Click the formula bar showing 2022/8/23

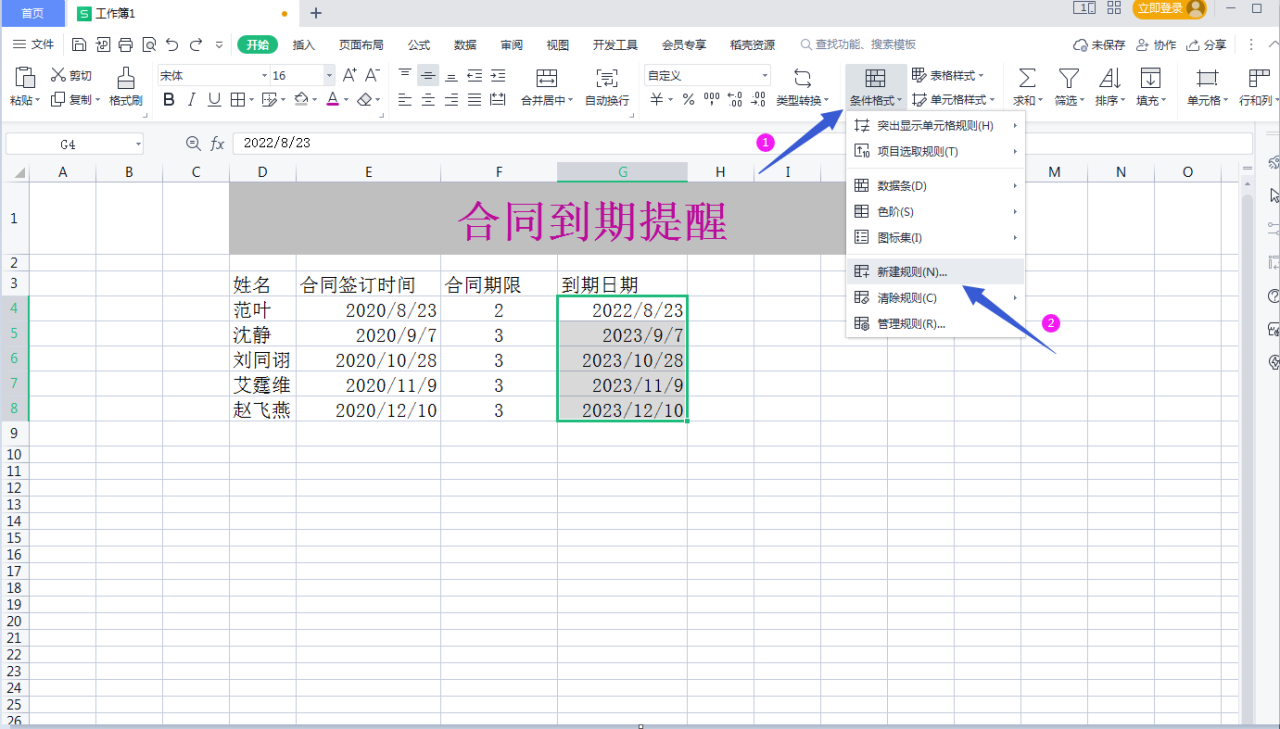click(741, 143)
